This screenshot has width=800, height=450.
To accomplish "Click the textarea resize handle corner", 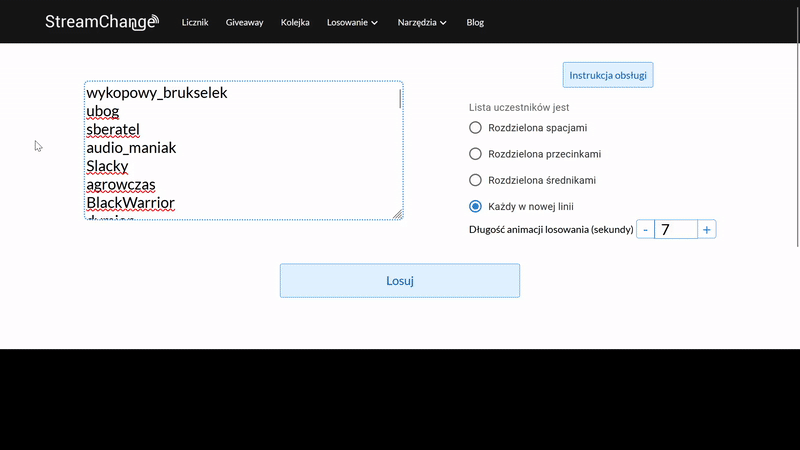I will coord(397,213).
